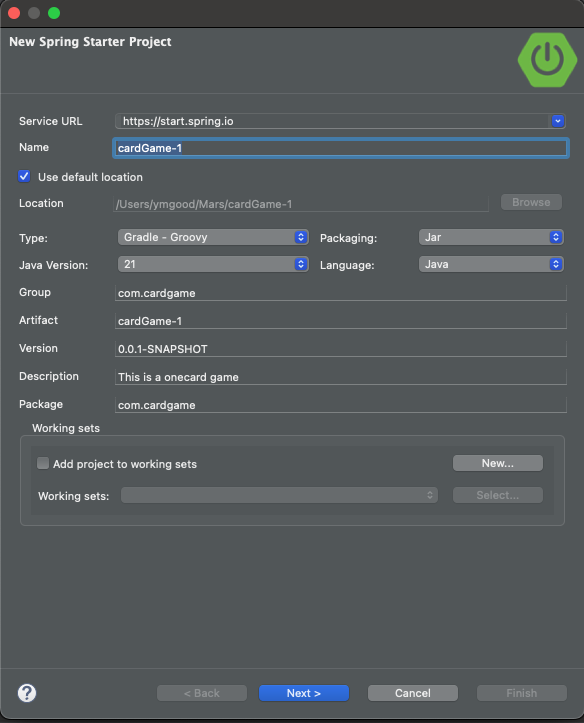Open the Type dropdown showing Gradle - Groovy
Image resolution: width=584 pixels, height=723 pixels.
point(213,237)
